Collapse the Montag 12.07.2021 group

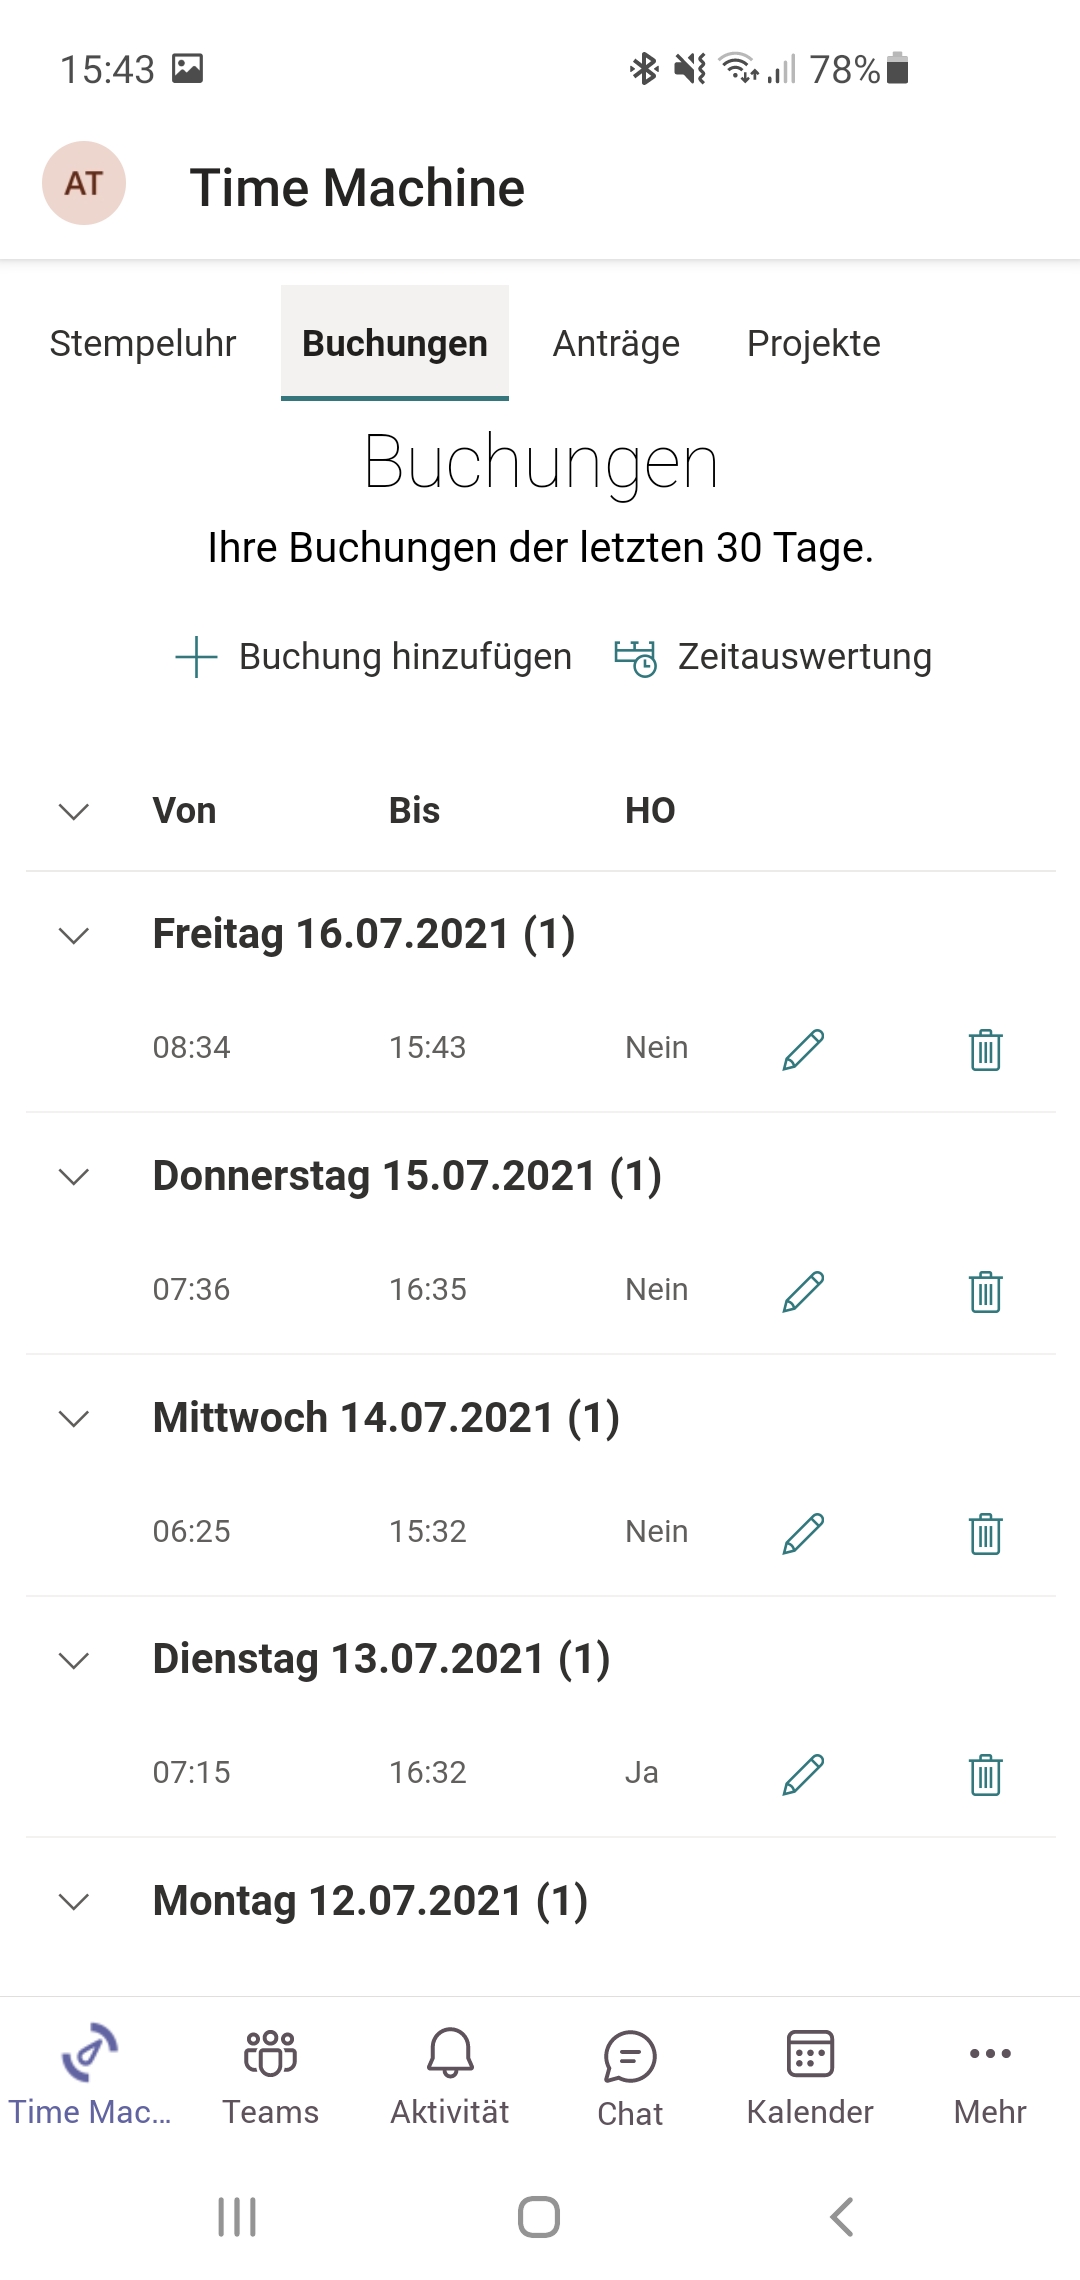point(74,1901)
